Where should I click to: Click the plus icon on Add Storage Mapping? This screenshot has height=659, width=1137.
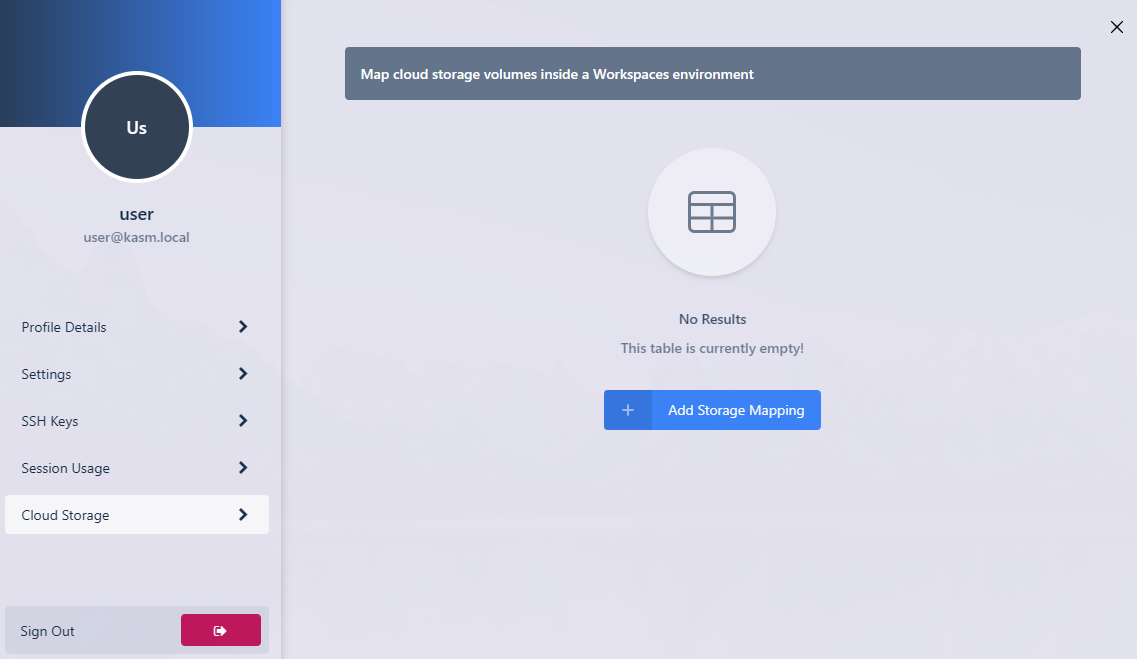628,410
